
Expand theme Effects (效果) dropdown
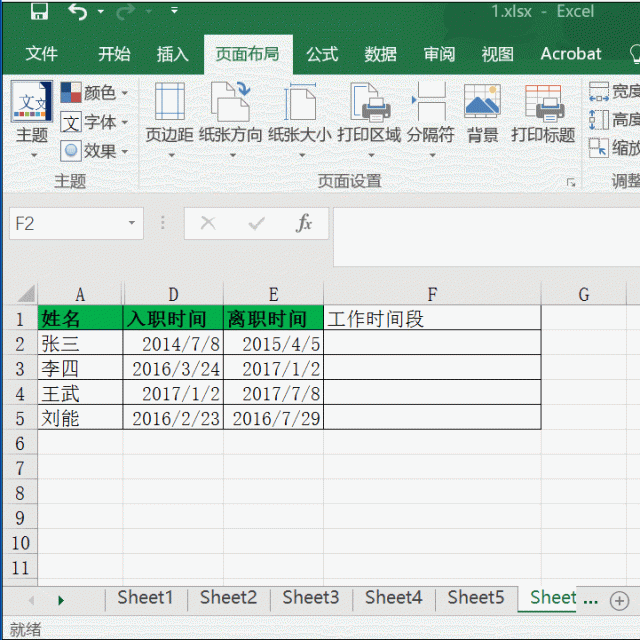(95, 151)
